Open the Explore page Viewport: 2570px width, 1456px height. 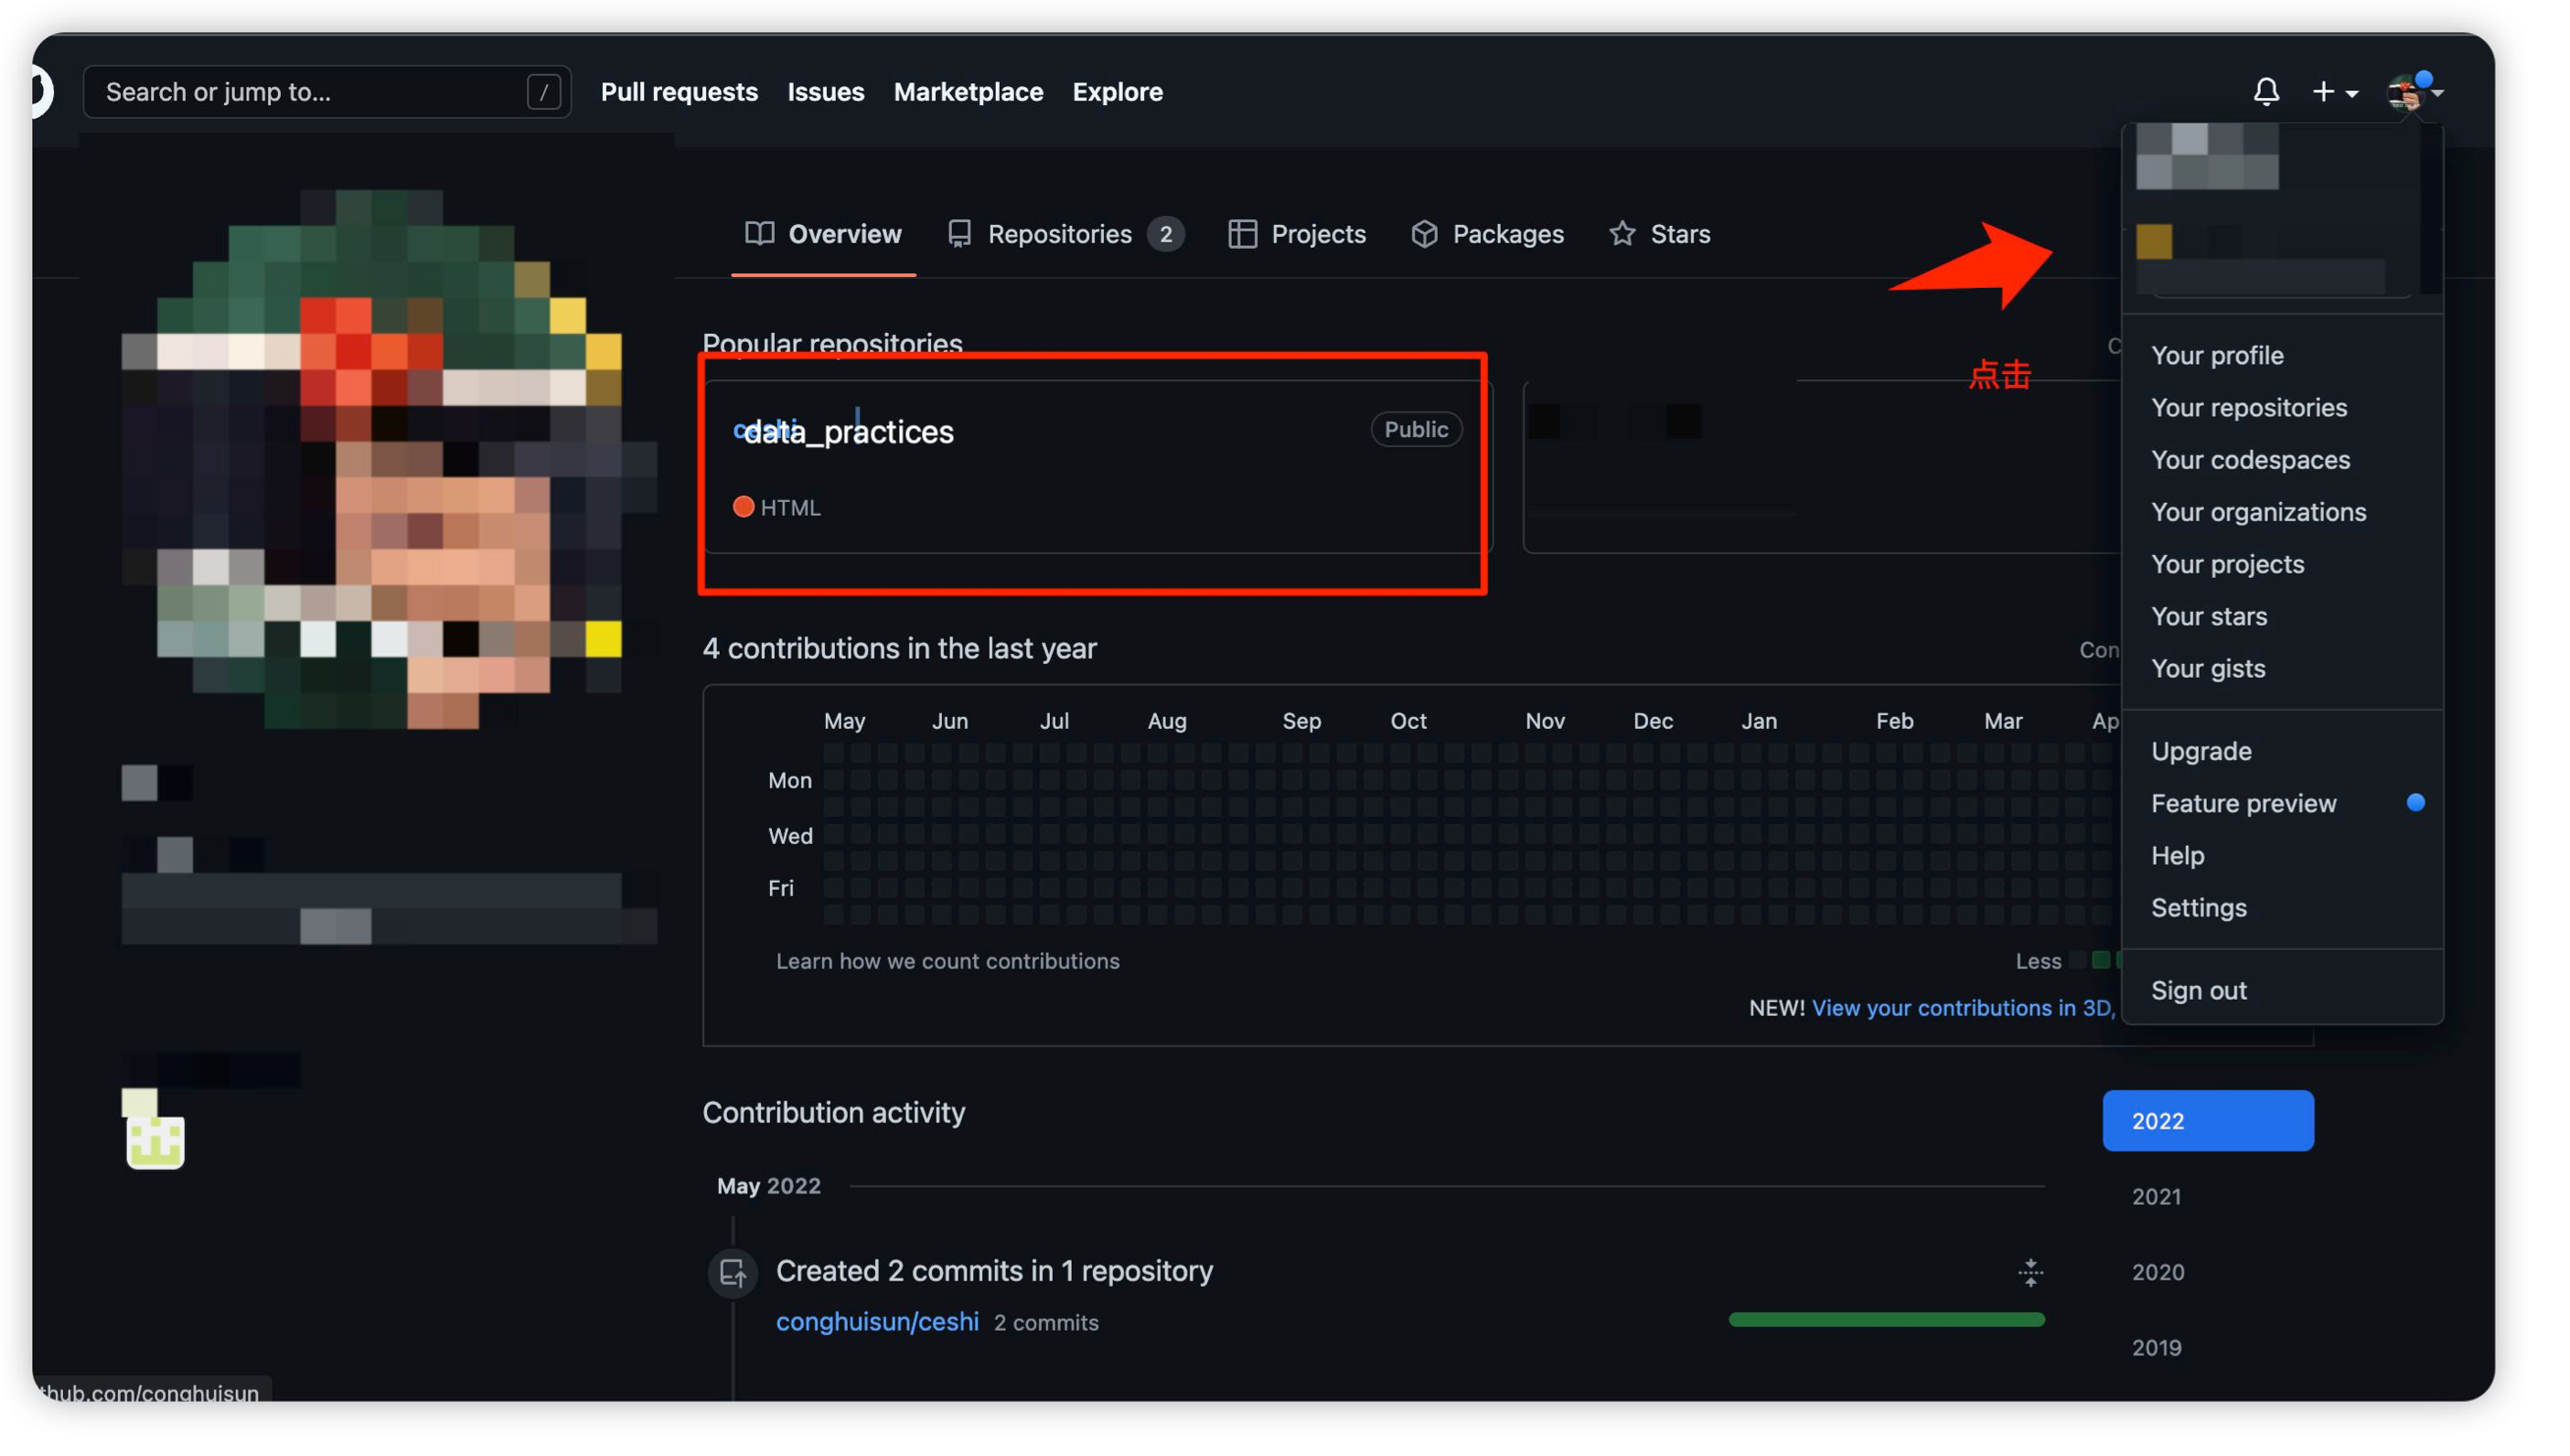click(1117, 92)
